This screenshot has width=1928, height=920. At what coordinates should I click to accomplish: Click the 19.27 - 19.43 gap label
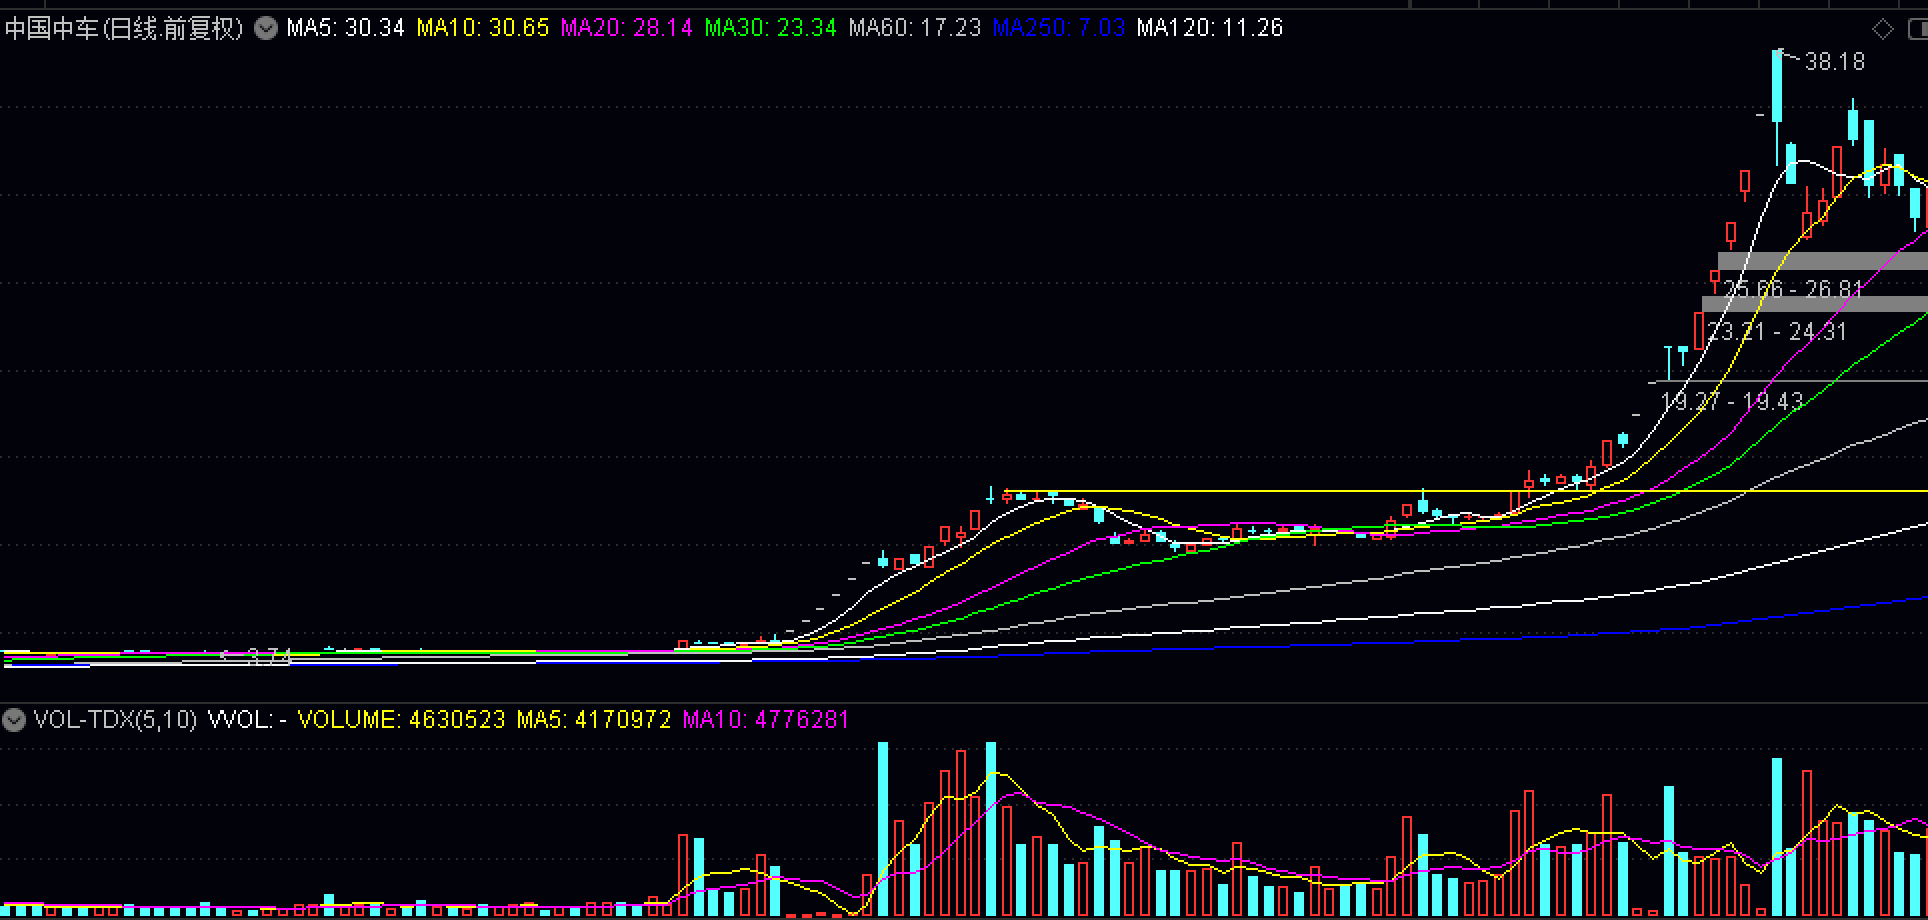(x=1732, y=402)
